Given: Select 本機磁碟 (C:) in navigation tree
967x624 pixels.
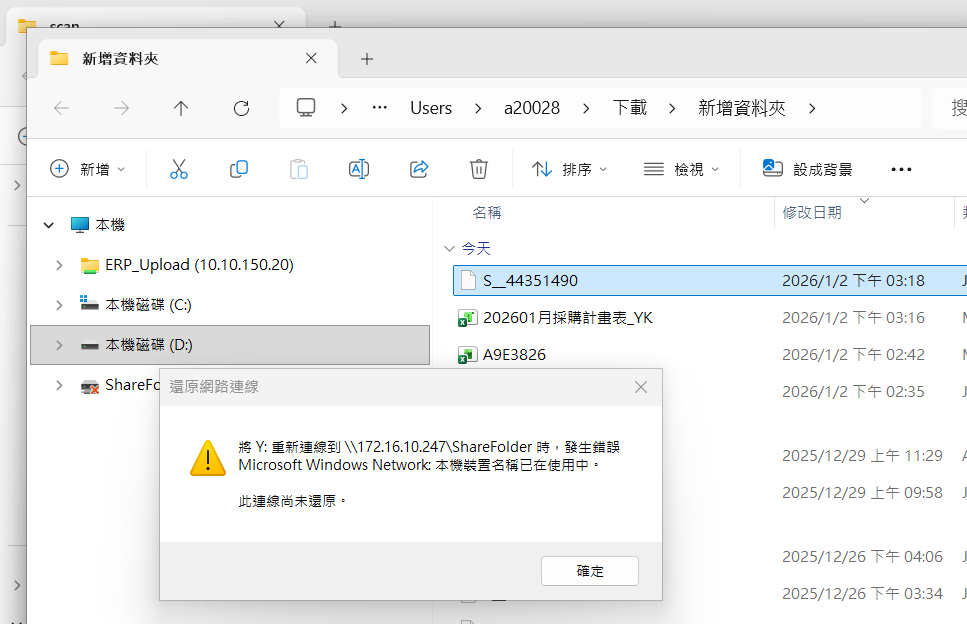Looking at the screenshot, I should point(148,305).
